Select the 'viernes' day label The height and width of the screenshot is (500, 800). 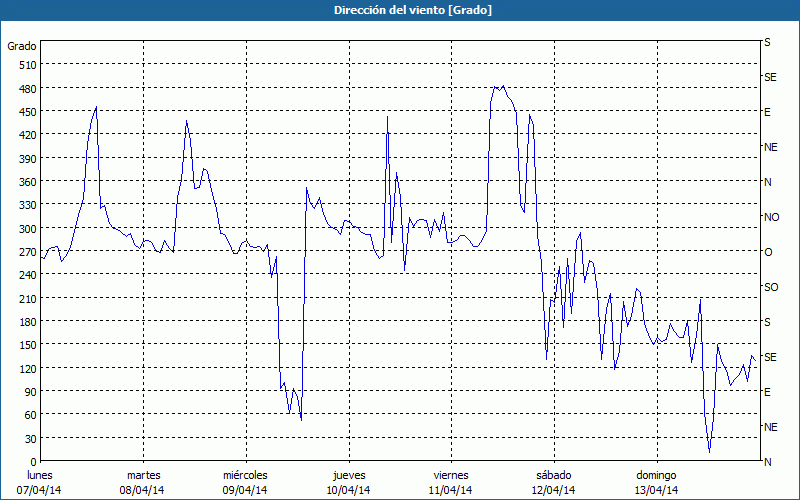pos(451,475)
